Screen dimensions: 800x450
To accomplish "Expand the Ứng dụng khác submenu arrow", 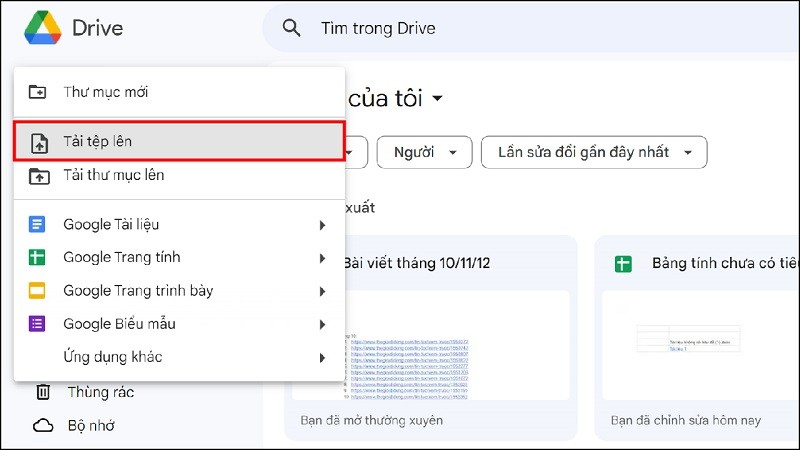I will 322,358.
